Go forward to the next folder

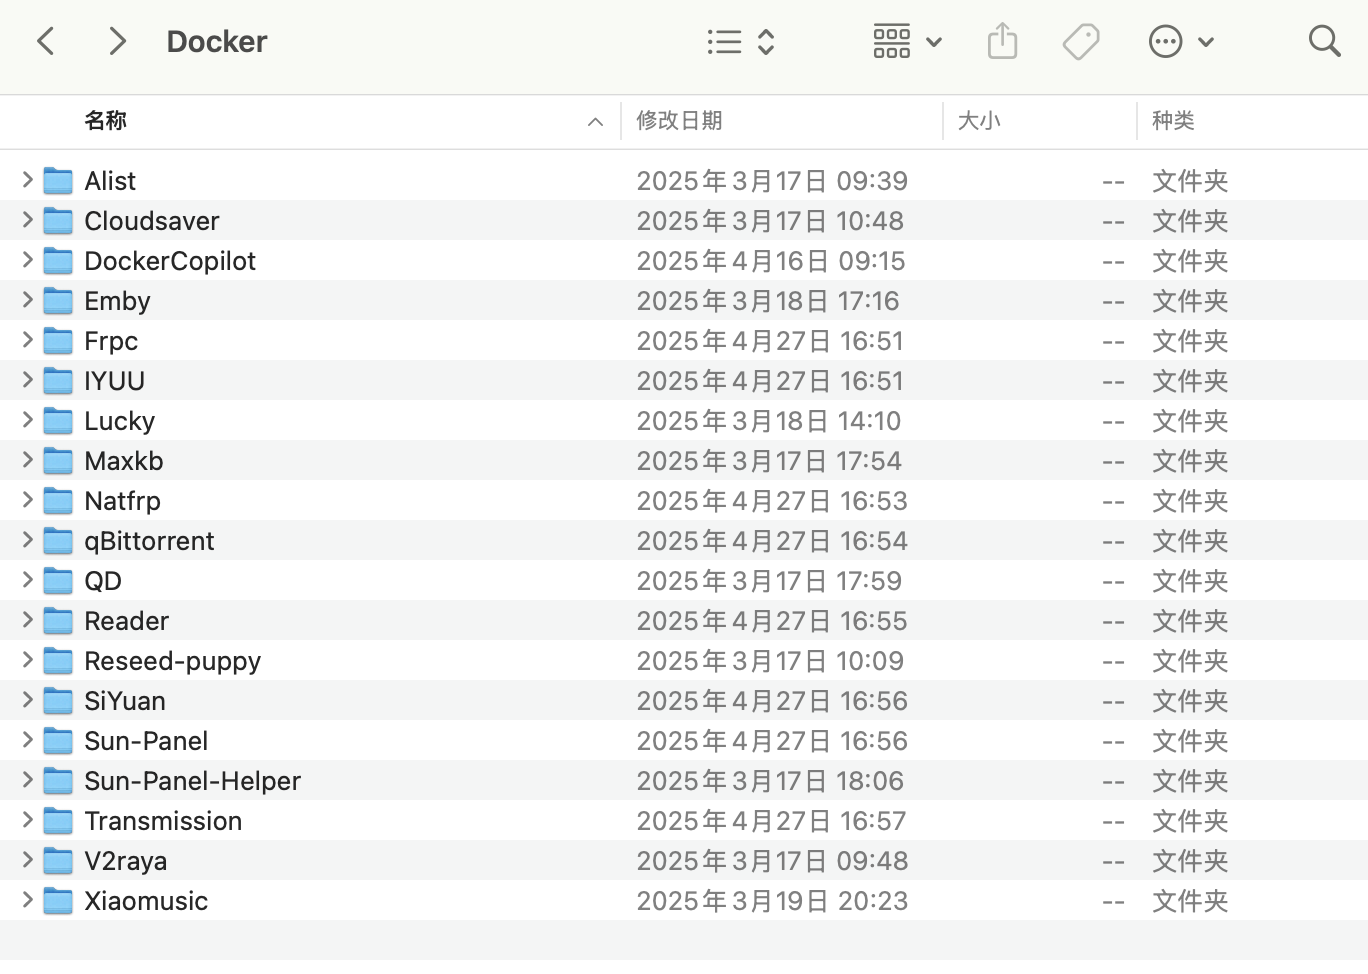click(117, 41)
